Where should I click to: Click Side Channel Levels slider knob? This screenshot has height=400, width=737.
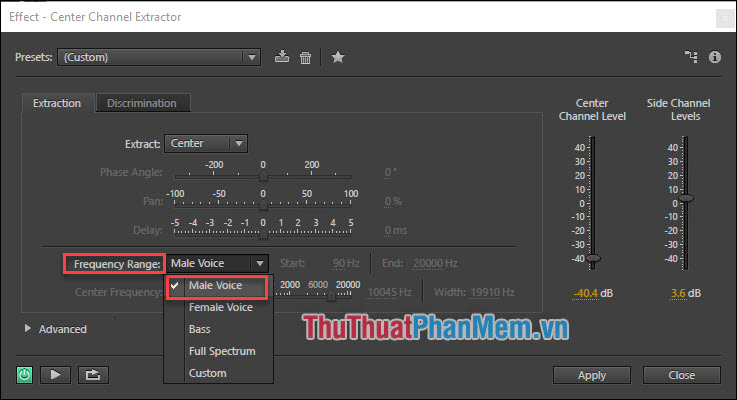686,198
